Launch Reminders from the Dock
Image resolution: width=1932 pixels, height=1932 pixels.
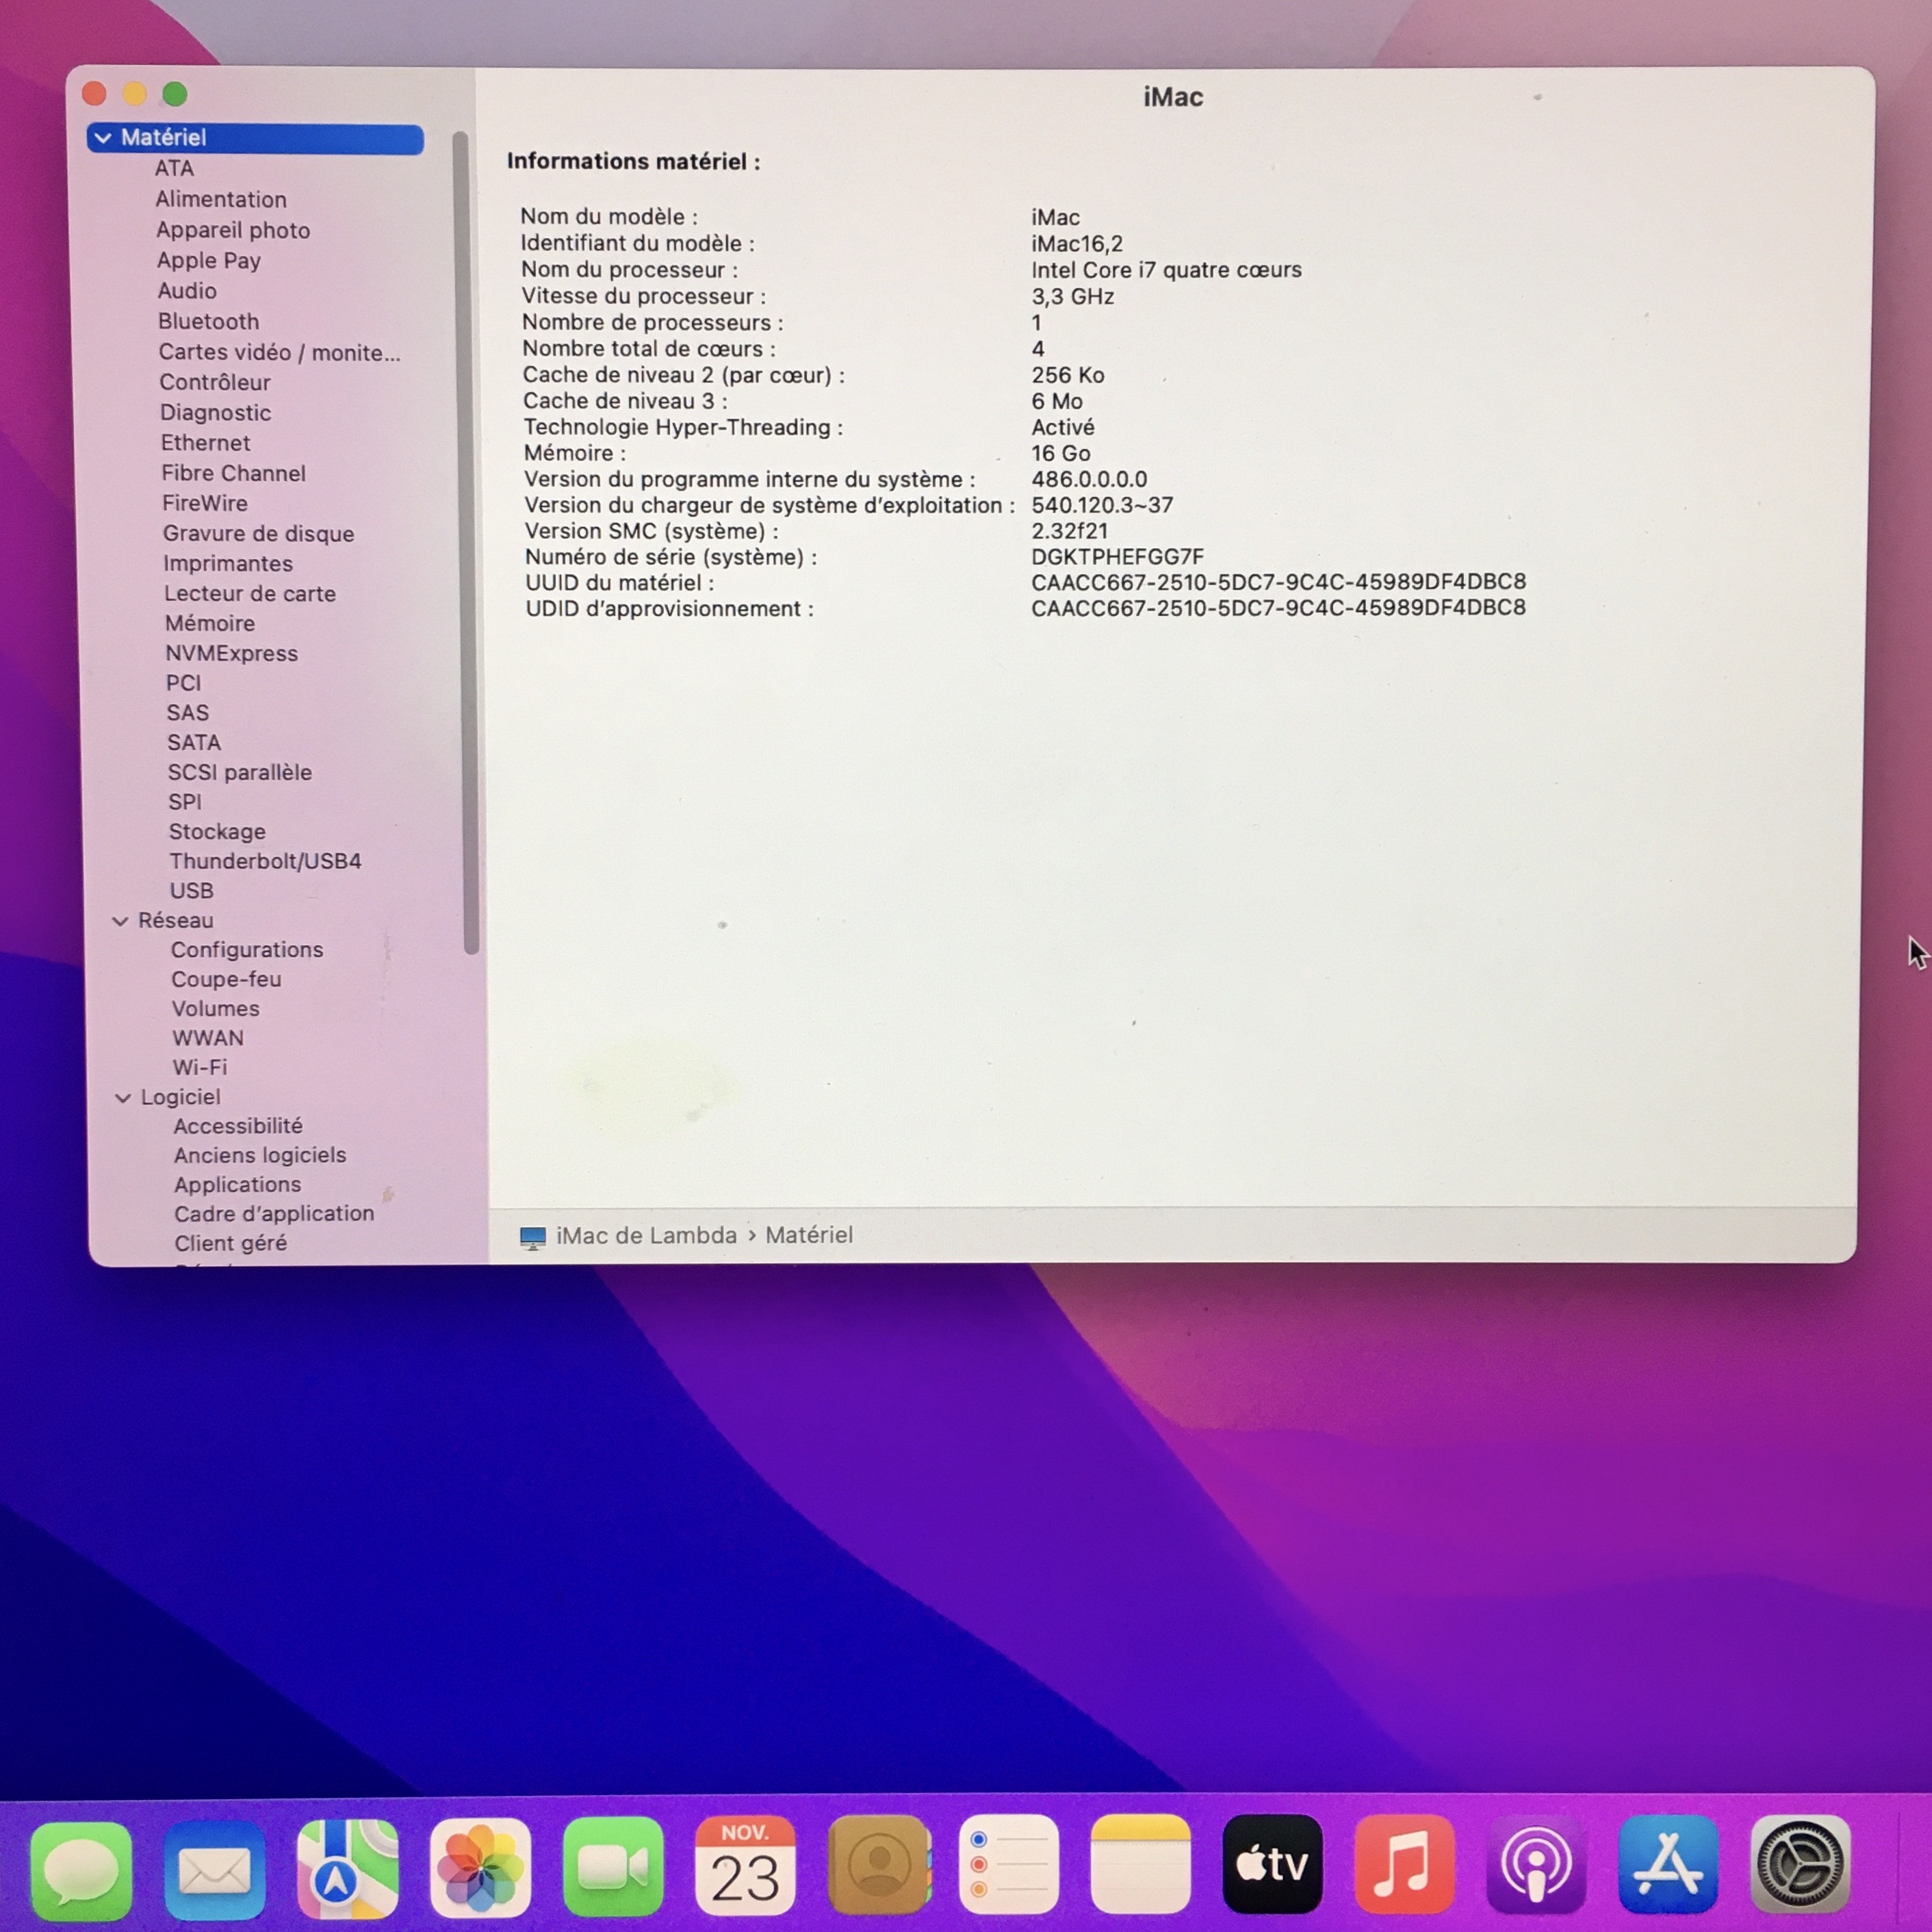point(1009,1864)
